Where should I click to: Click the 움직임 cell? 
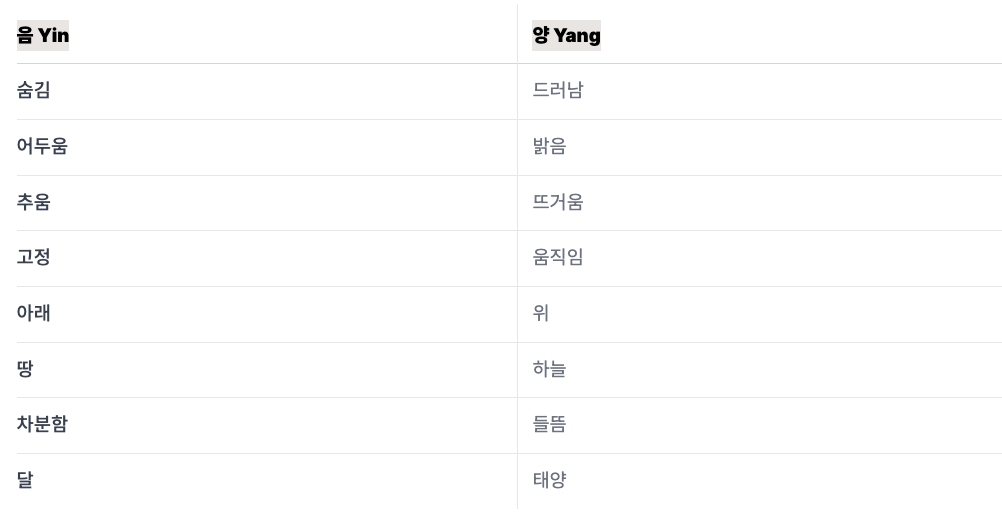pyautogui.click(x=760, y=258)
